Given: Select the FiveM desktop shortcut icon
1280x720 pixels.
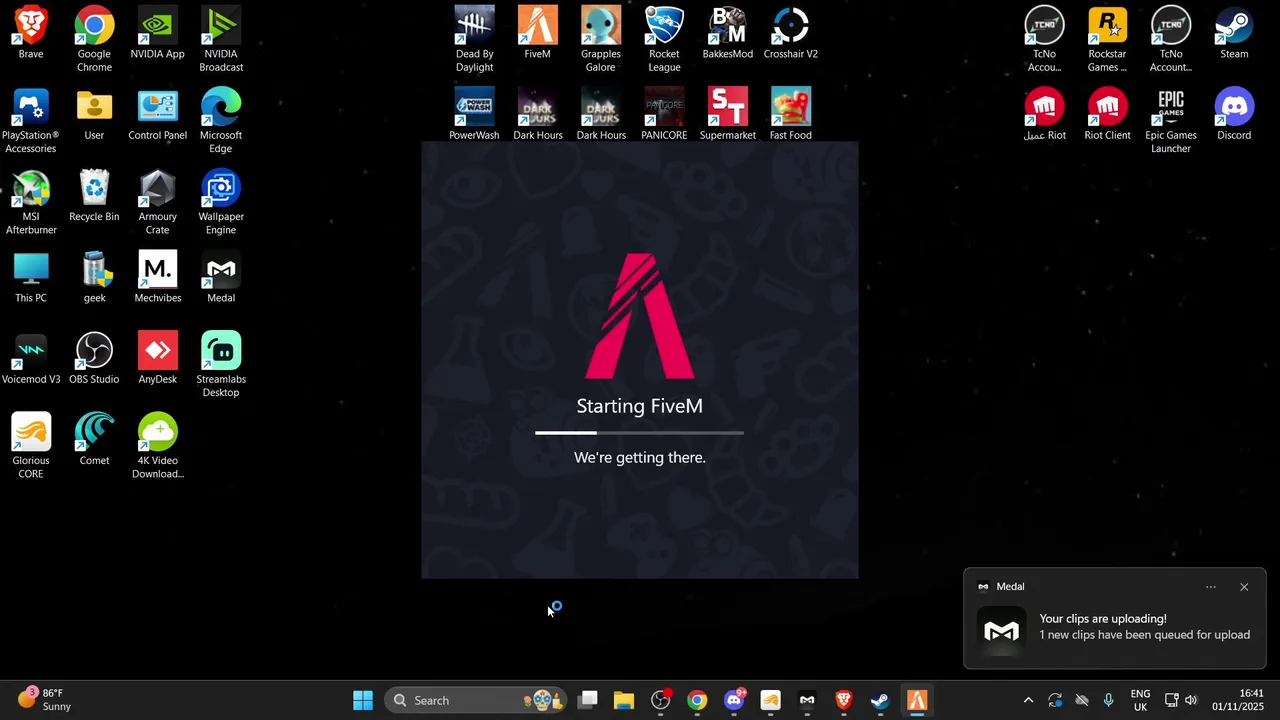Looking at the screenshot, I should pyautogui.click(x=537, y=33).
